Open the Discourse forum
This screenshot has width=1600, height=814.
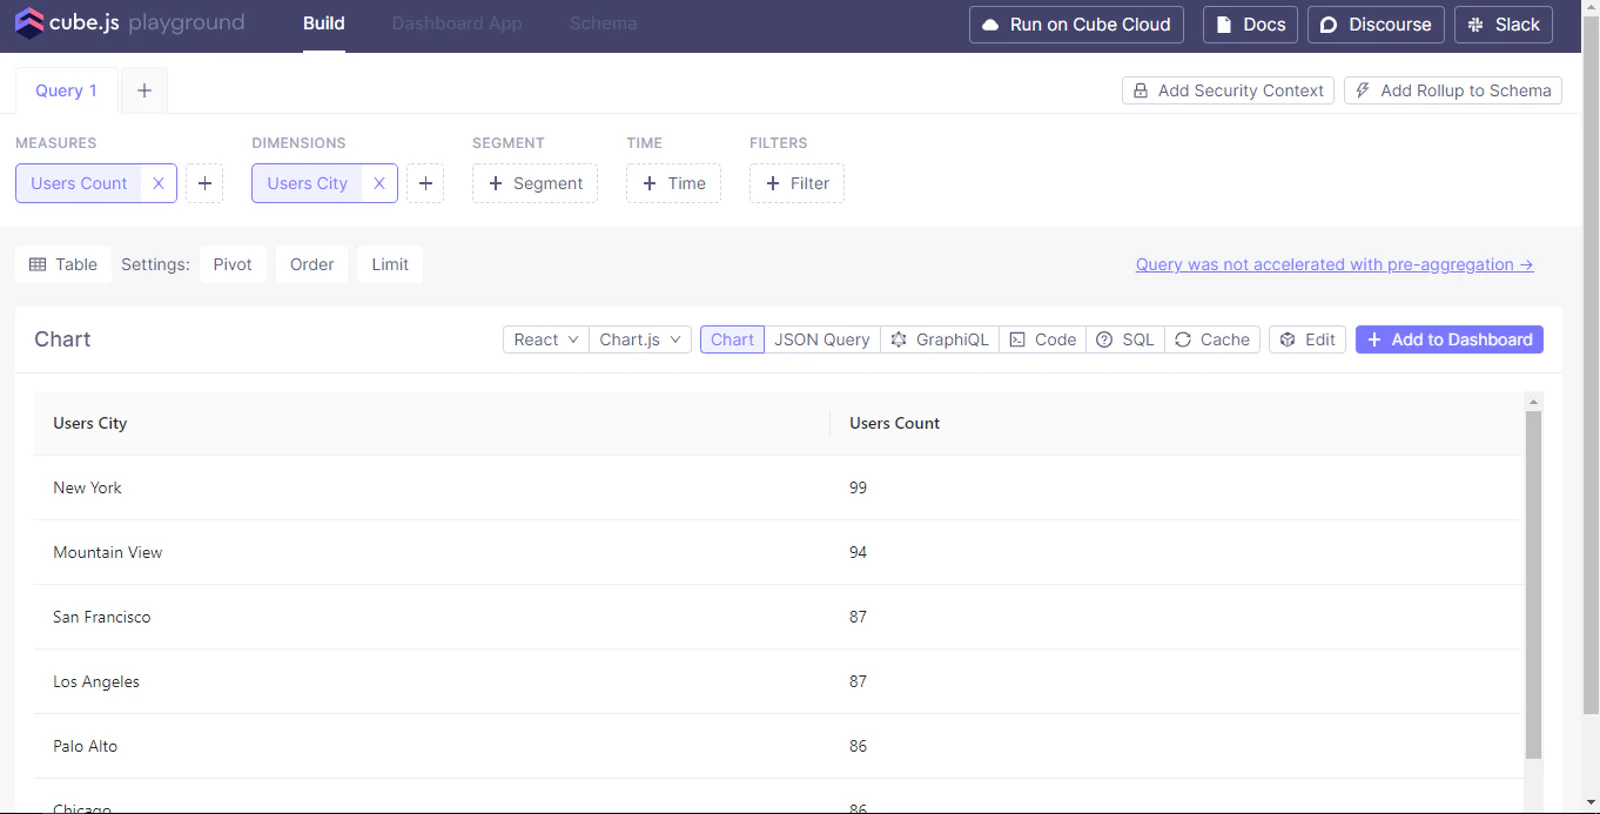point(1376,24)
